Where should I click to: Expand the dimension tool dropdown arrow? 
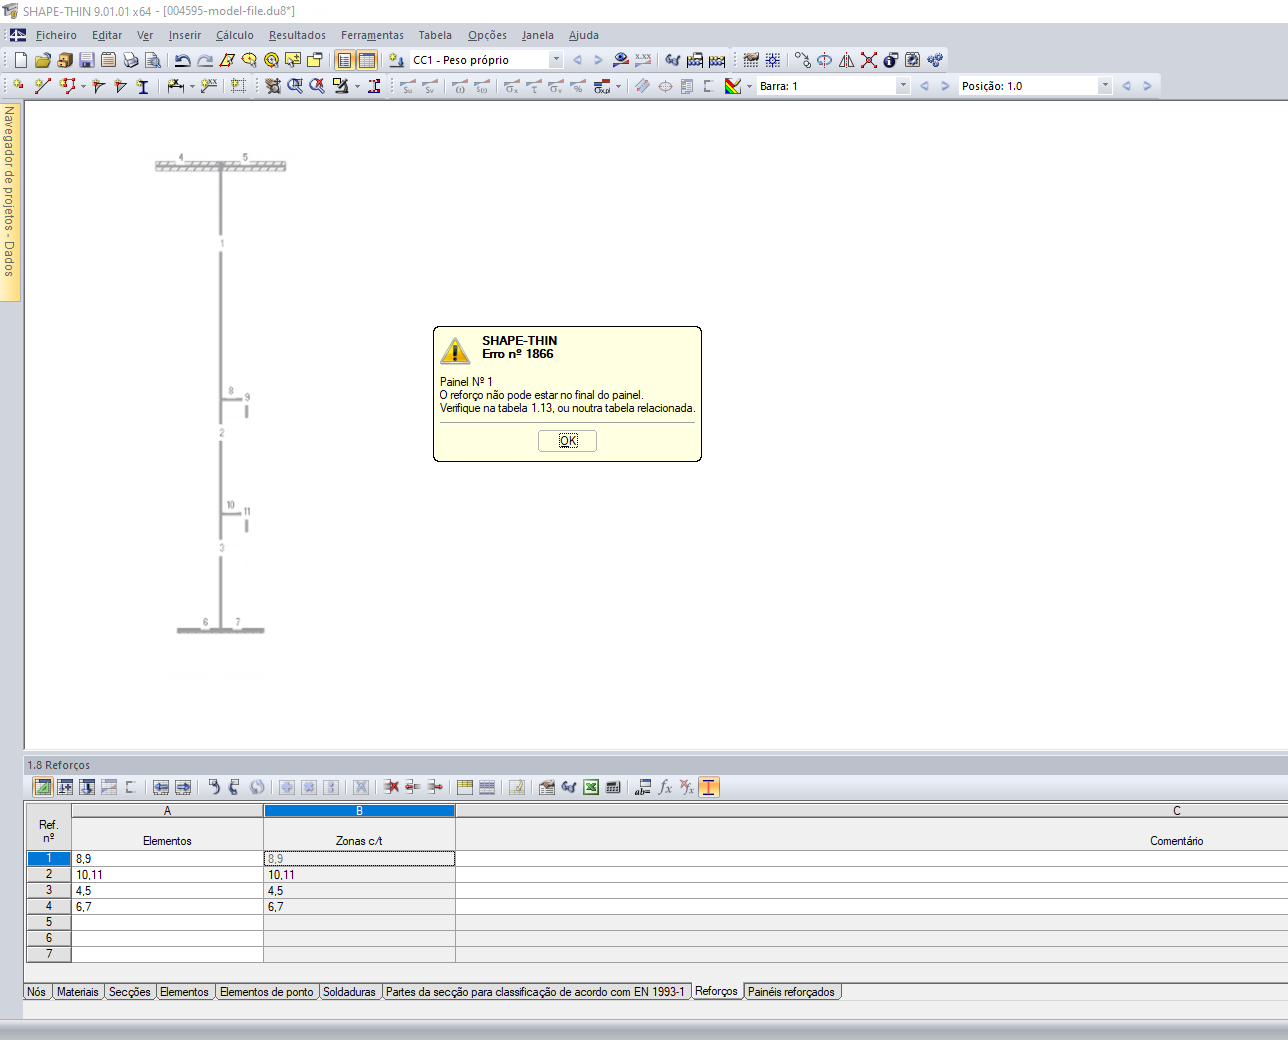192,86
